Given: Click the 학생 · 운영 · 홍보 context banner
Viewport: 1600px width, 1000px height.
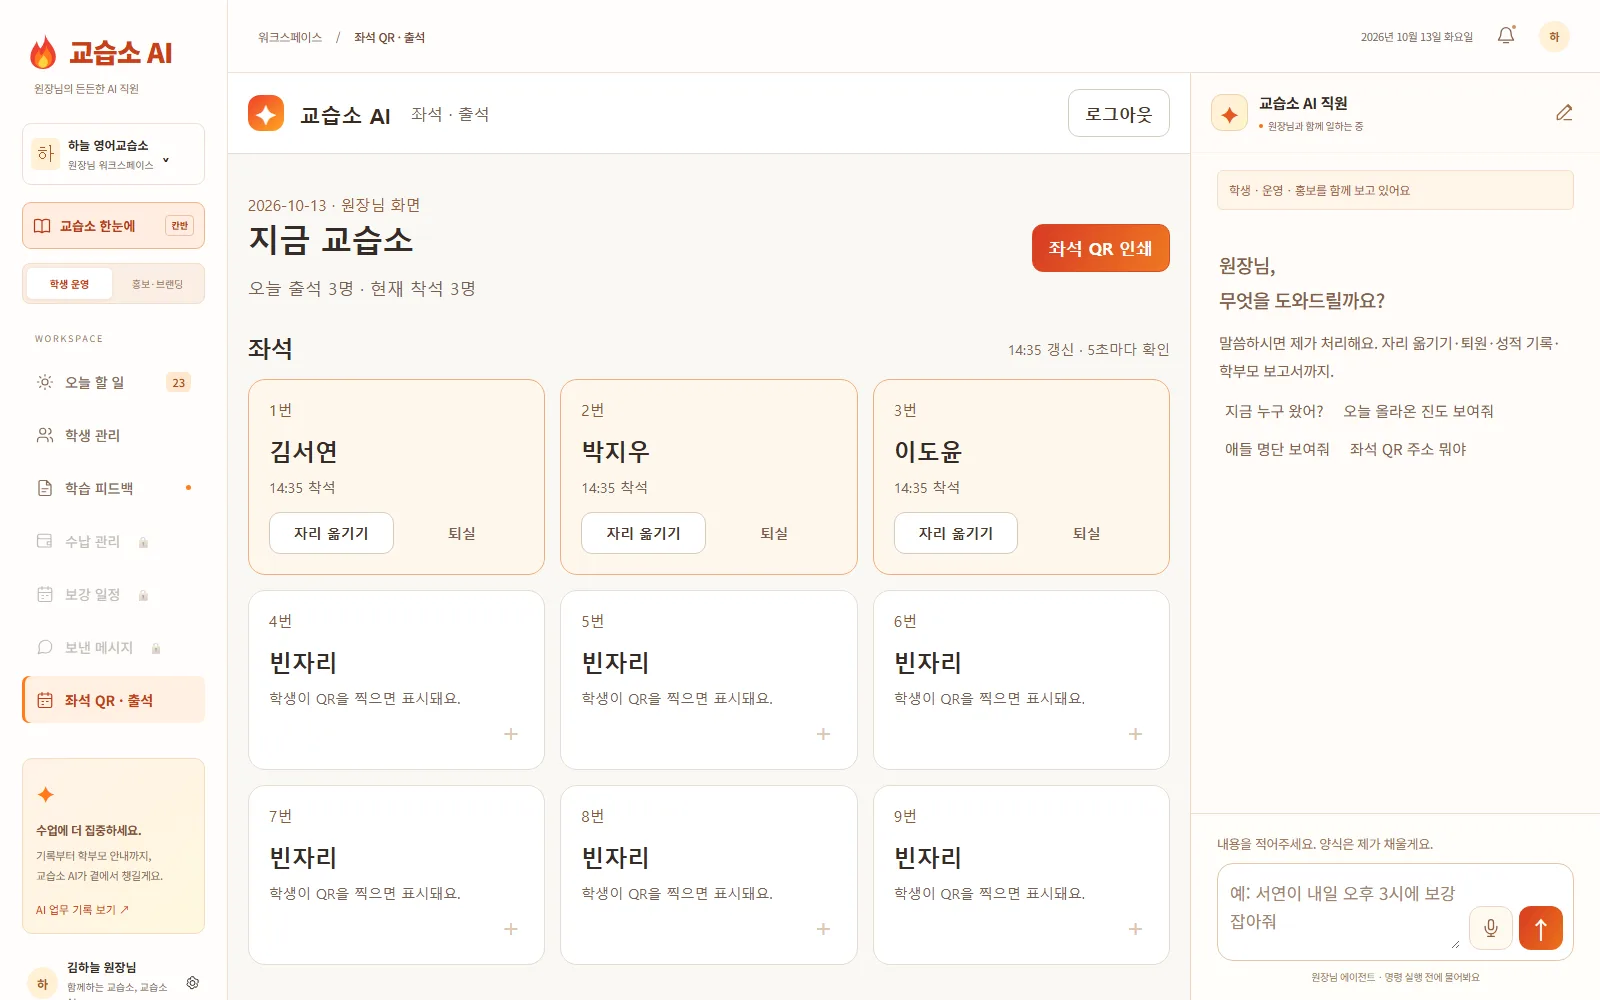Looking at the screenshot, I should 1395,190.
